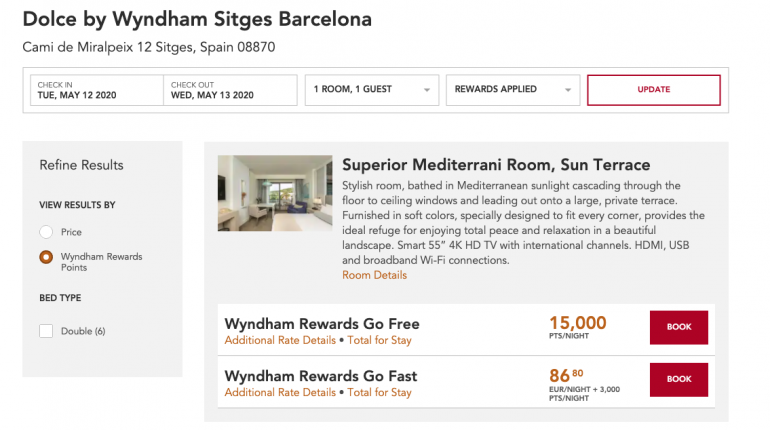Open the check-in date field
Image resolution: width=770 pixels, height=430 pixels.
[96, 90]
